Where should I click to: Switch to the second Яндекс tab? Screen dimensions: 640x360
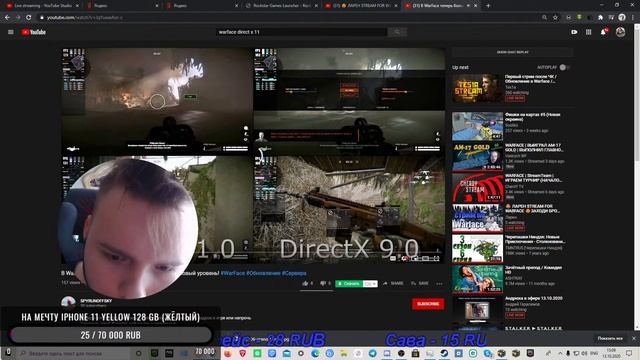(x=202, y=6)
